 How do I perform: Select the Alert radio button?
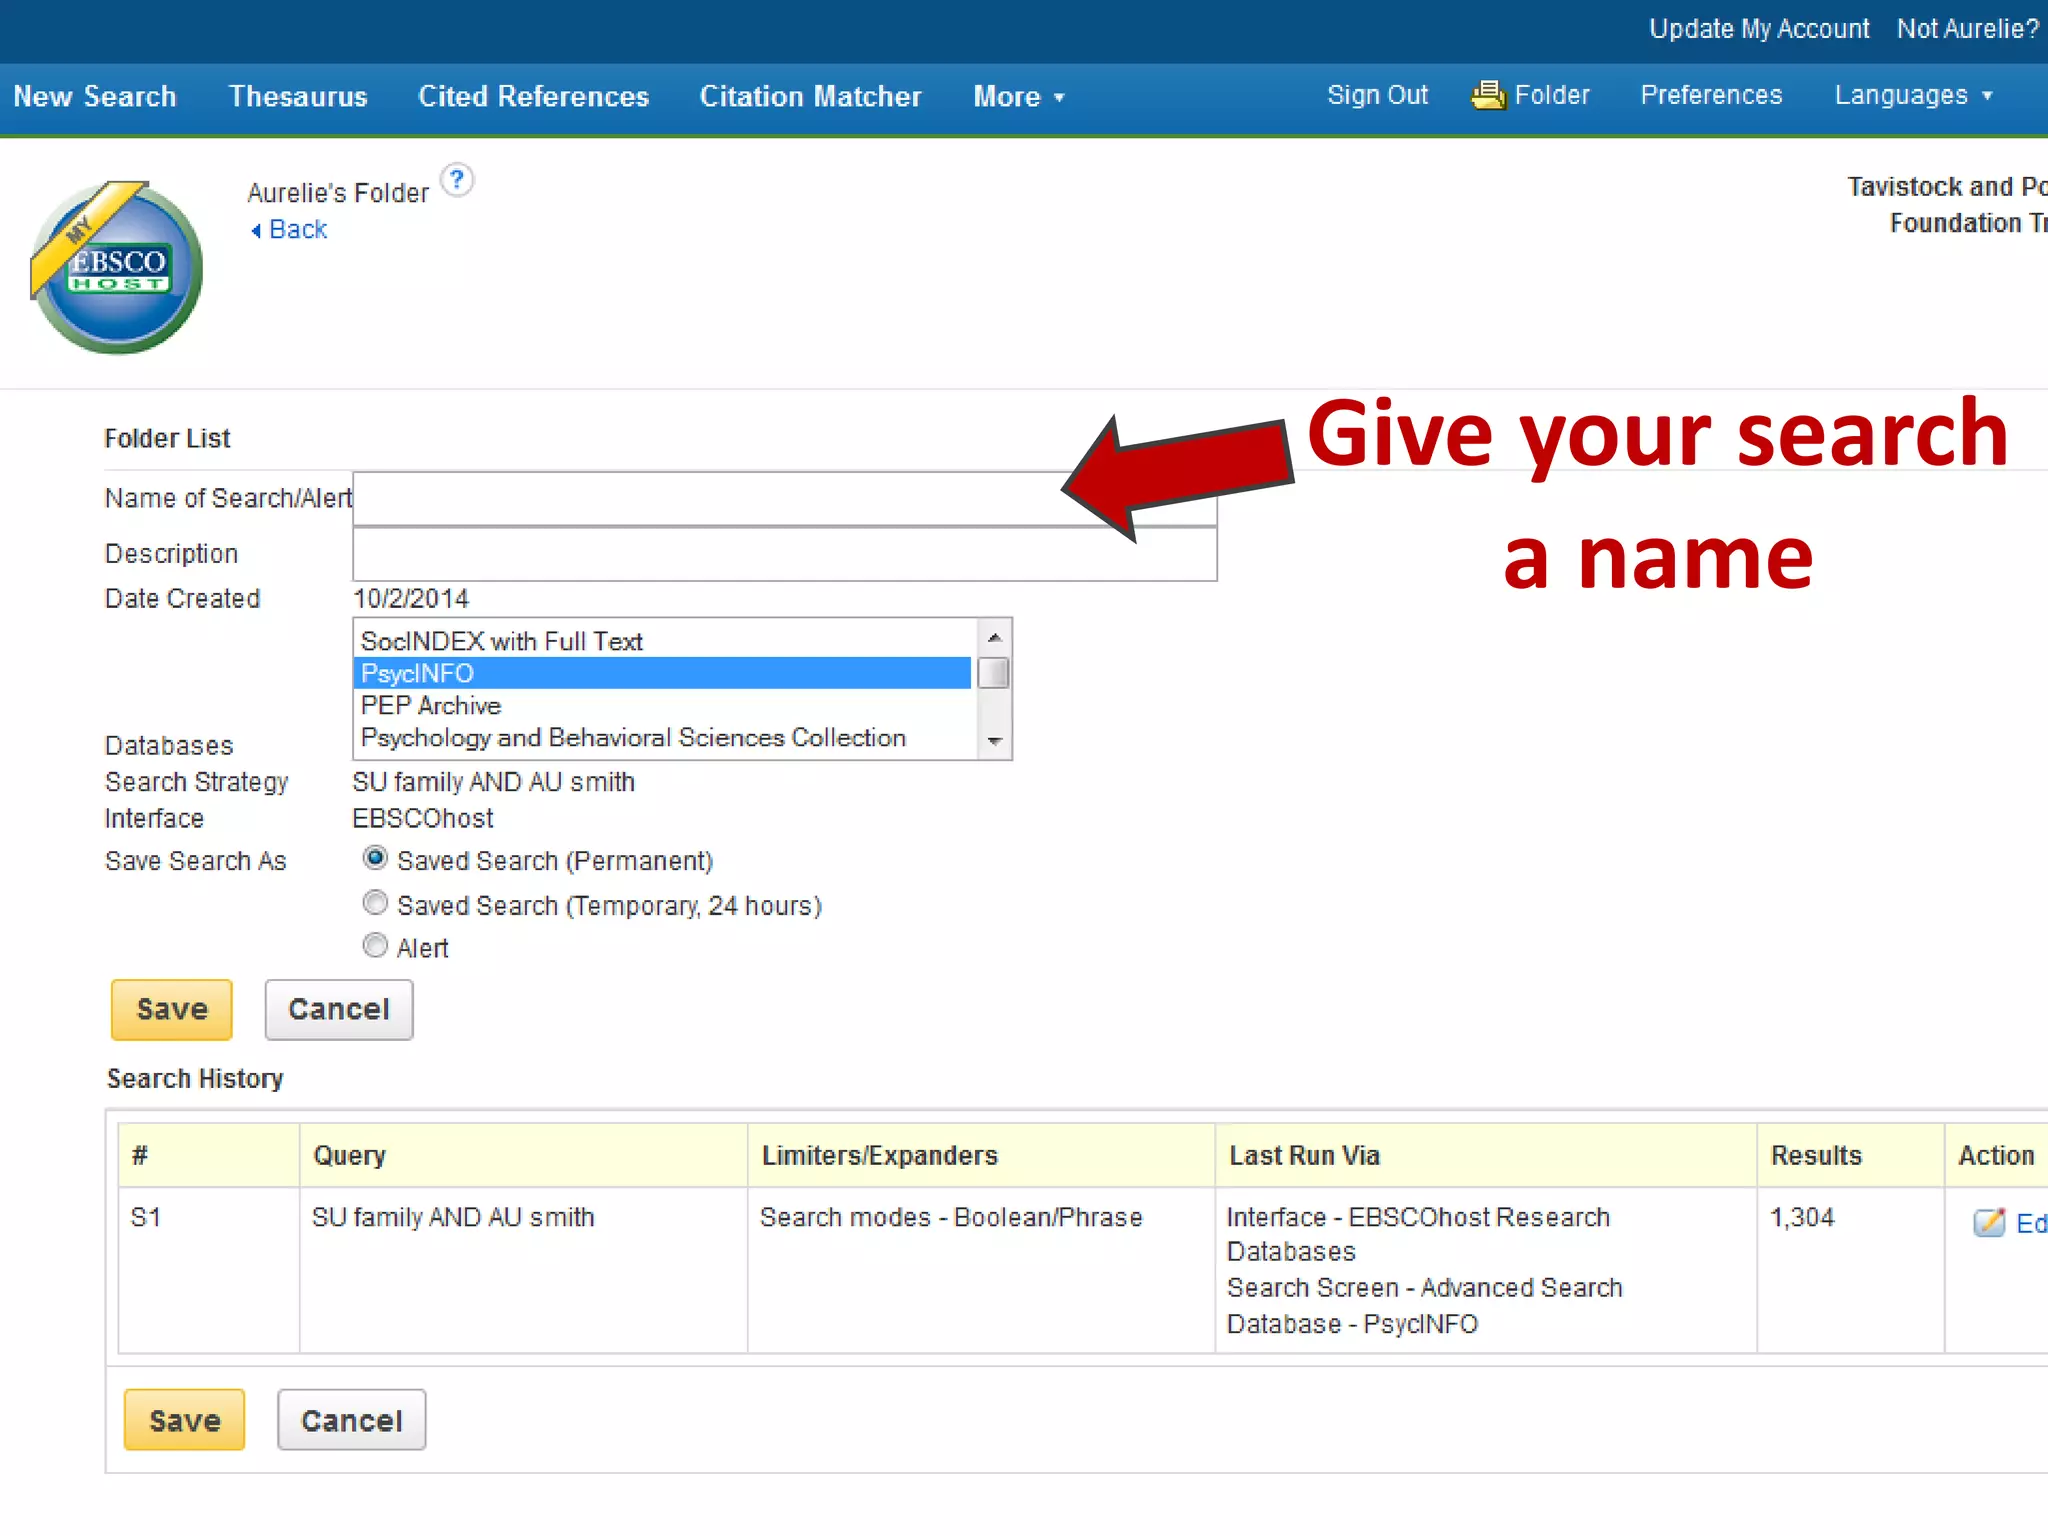(x=375, y=946)
